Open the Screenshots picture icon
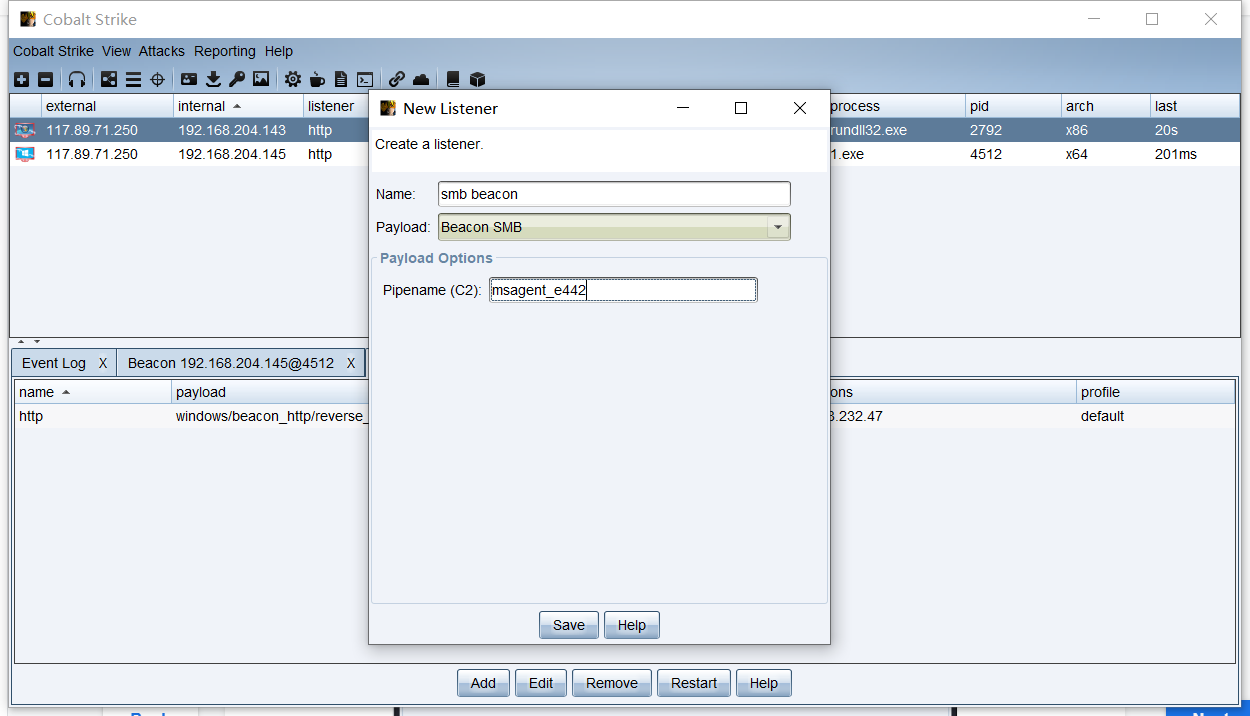Image resolution: width=1250 pixels, height=716 pixels. [261, 79]
